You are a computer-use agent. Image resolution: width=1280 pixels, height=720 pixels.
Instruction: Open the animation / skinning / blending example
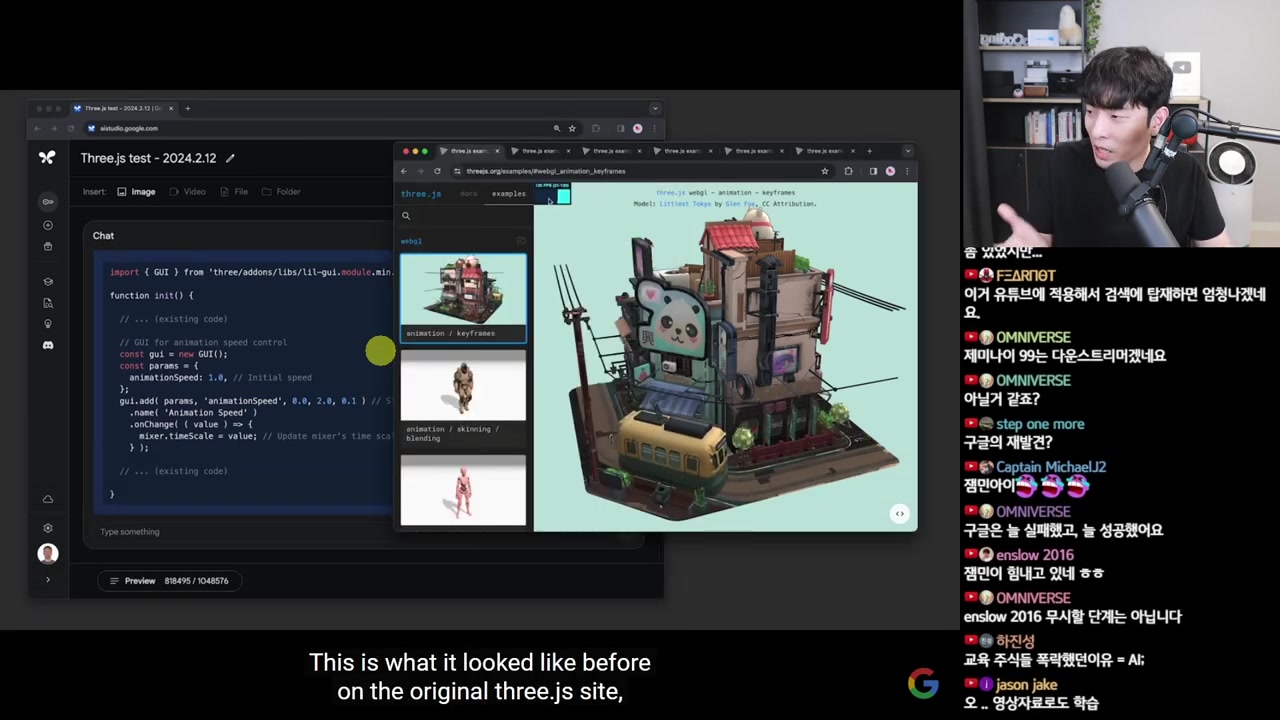(463, 398)
